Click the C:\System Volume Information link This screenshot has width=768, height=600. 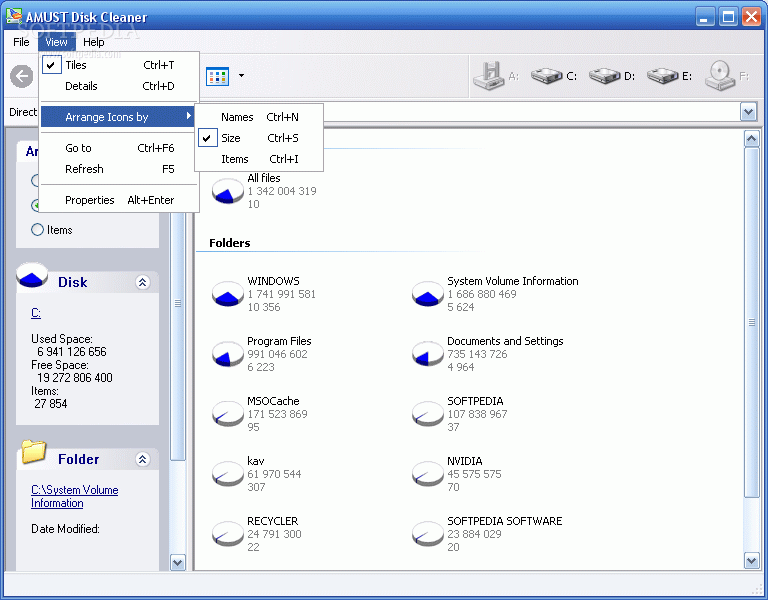74,496
